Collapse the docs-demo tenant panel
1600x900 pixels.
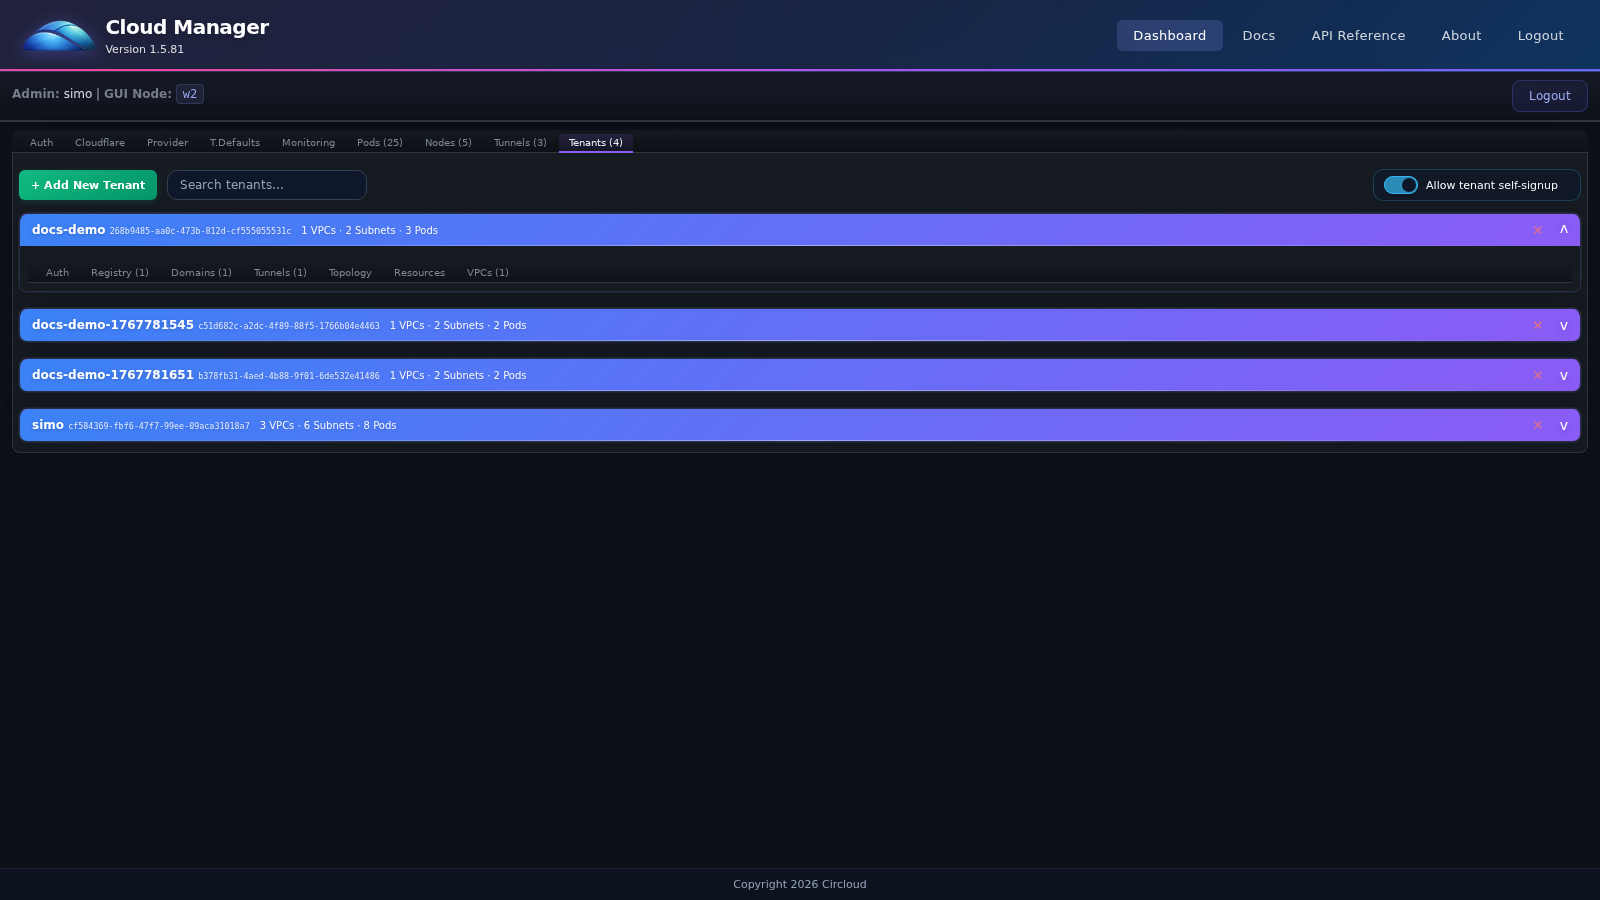coord(1563,229)
